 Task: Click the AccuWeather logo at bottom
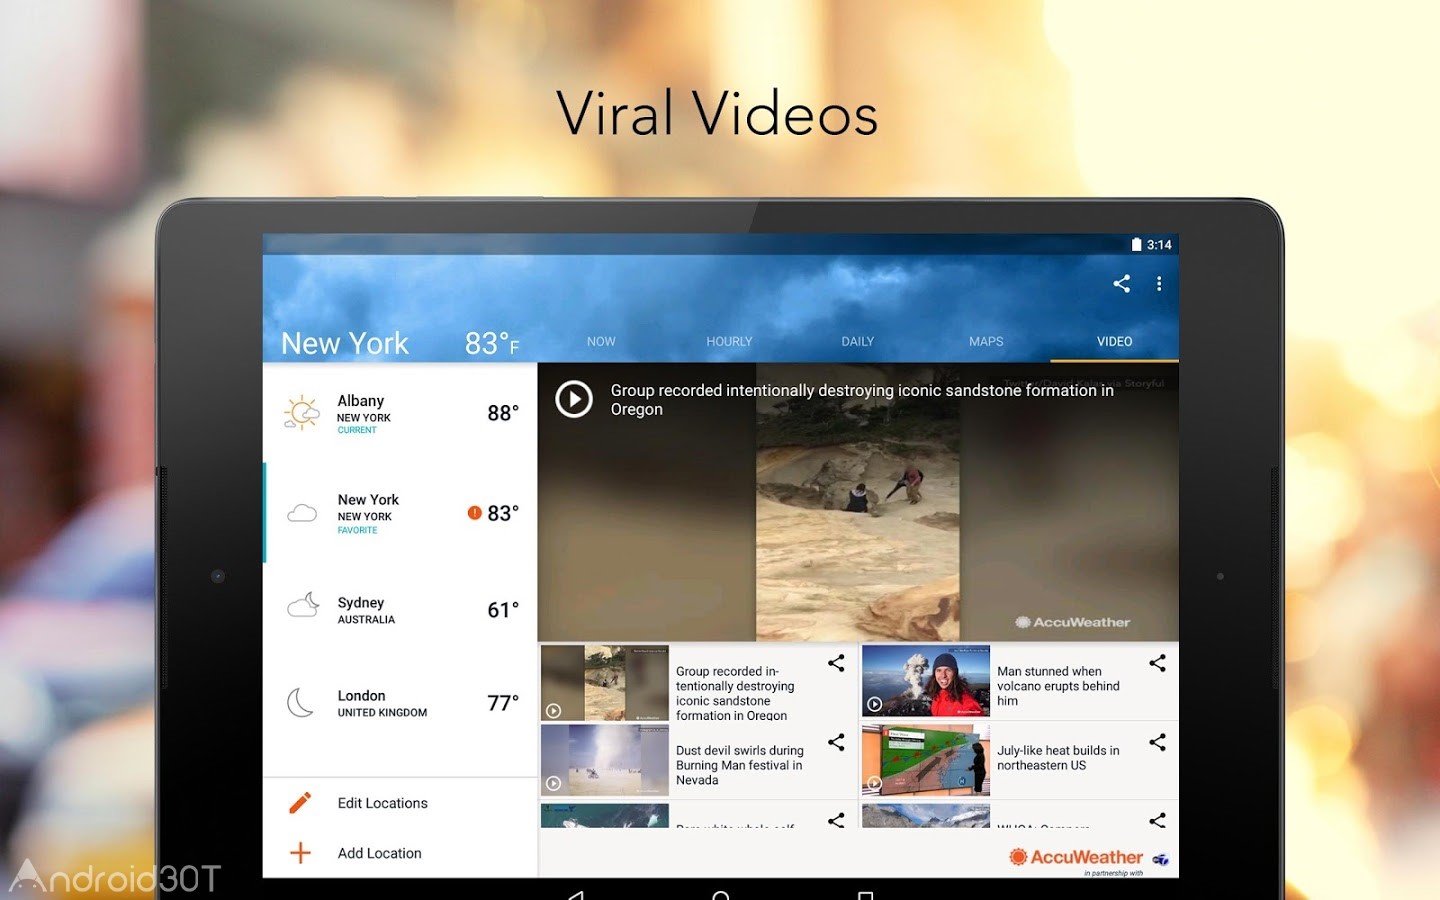pos(1076,857)
